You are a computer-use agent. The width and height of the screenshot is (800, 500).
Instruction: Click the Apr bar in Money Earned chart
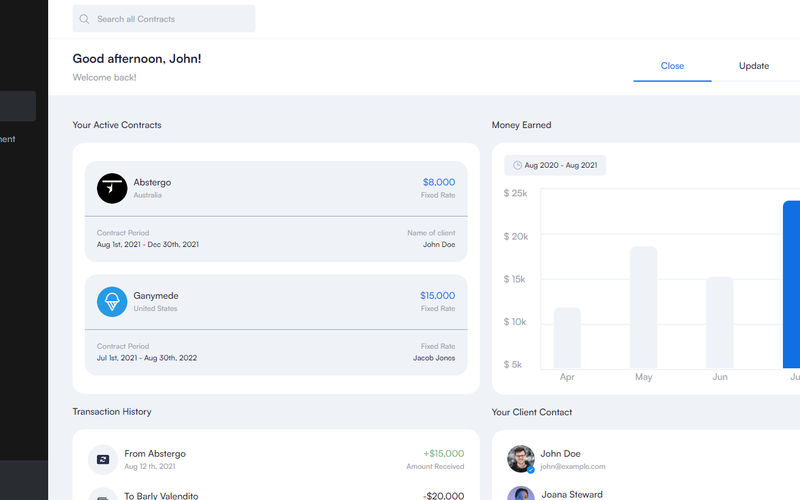click(567, 338)
